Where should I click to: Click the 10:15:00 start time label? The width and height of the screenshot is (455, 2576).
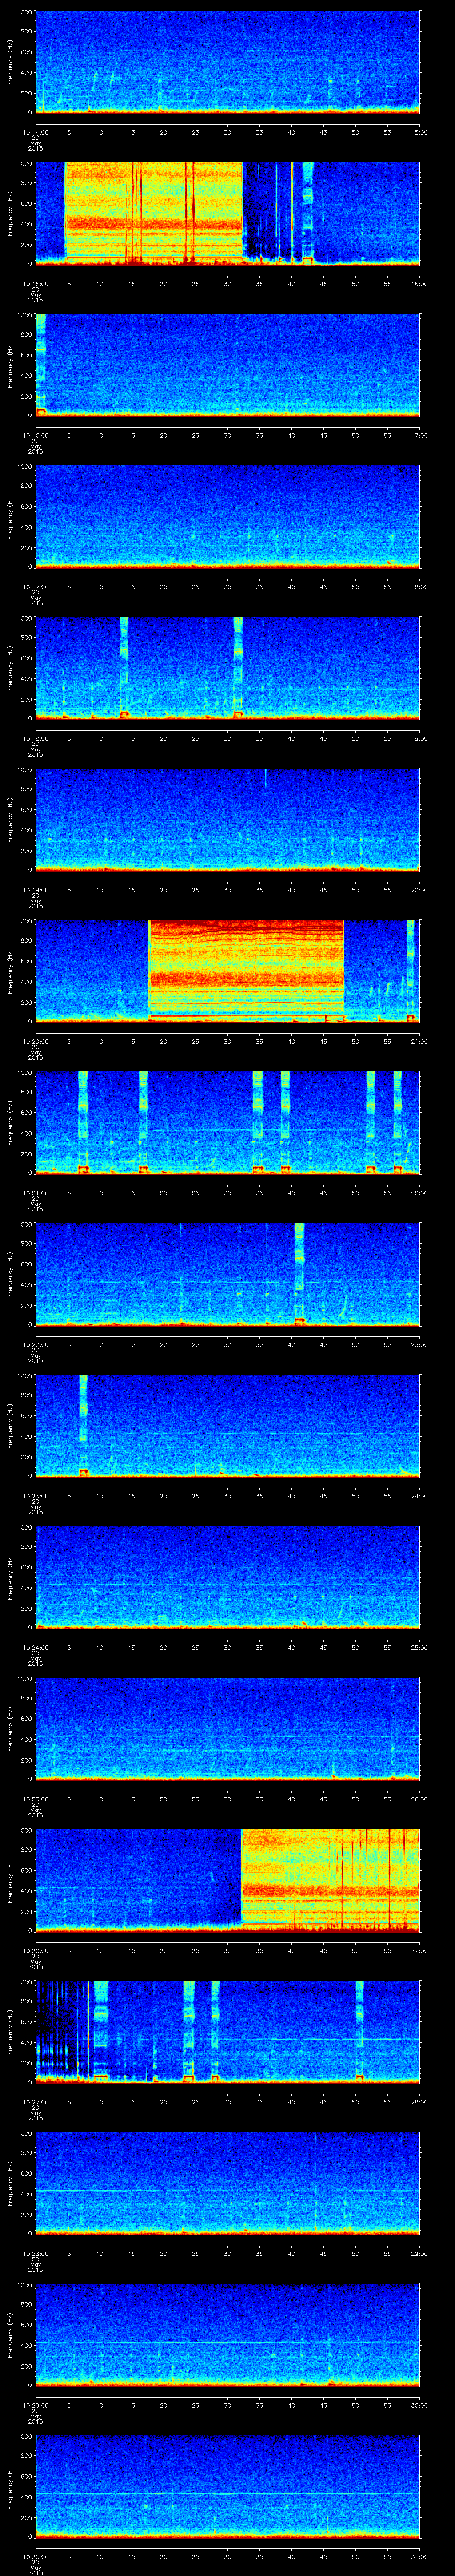coord(35,284)
